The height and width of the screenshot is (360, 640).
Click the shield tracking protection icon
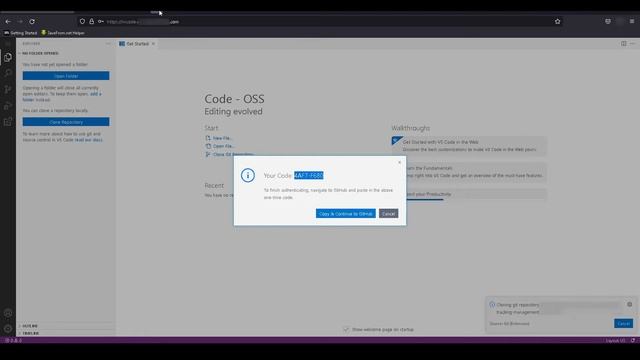pos(82,22)
